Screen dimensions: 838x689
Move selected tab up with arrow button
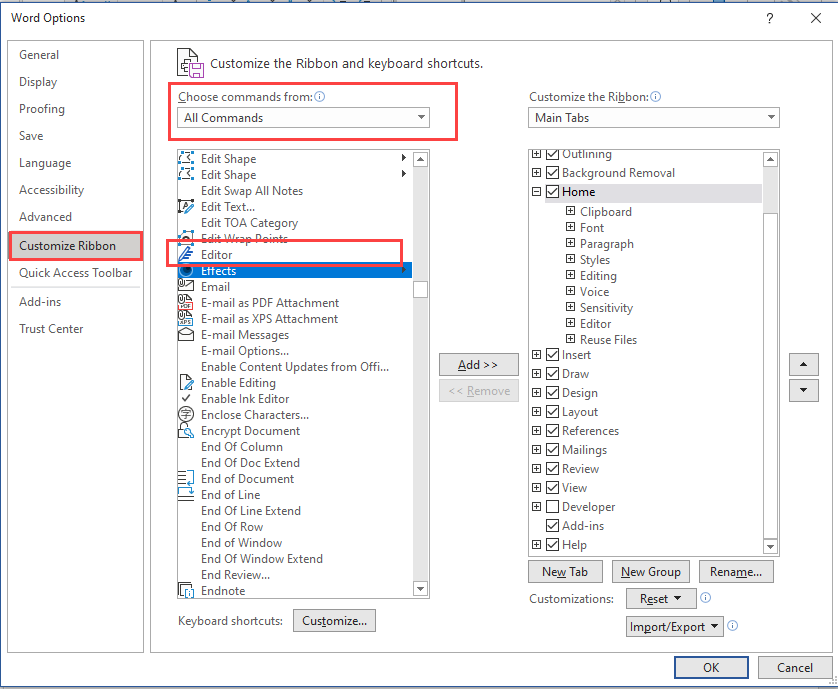click(803, 365)
